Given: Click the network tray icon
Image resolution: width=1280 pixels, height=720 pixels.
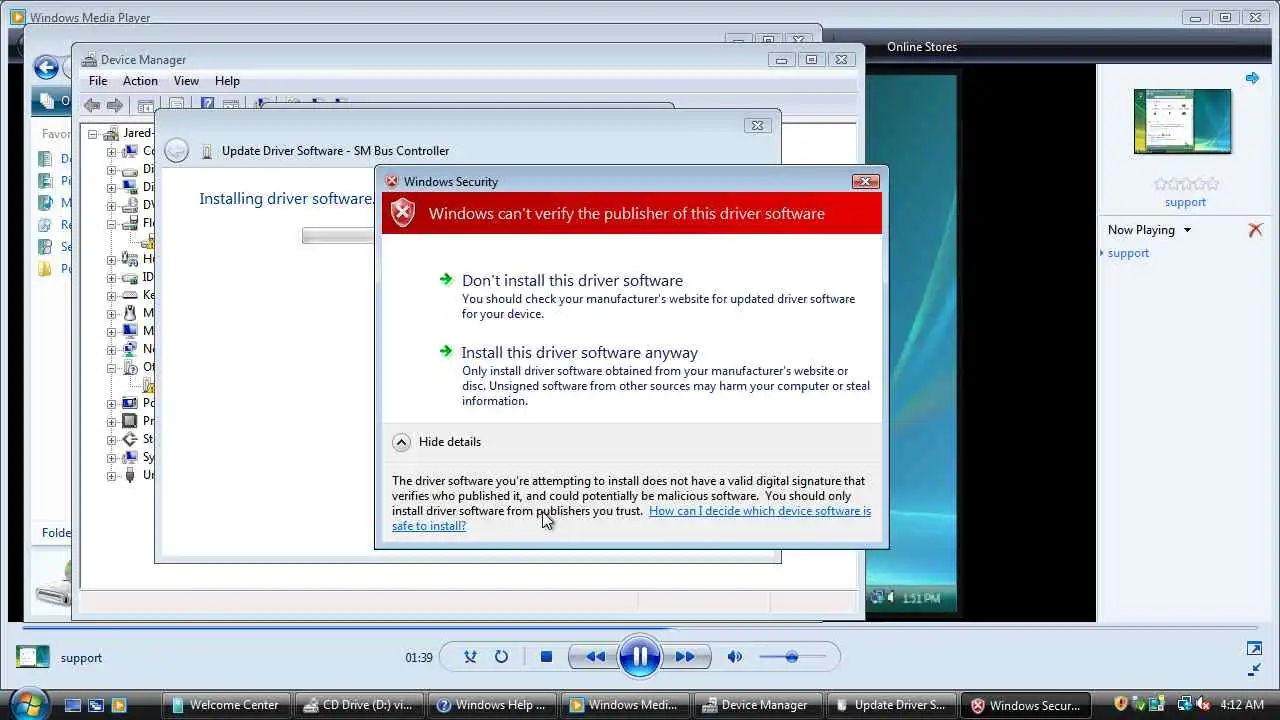Looking at the screenshot, I should click(1184, 704).
